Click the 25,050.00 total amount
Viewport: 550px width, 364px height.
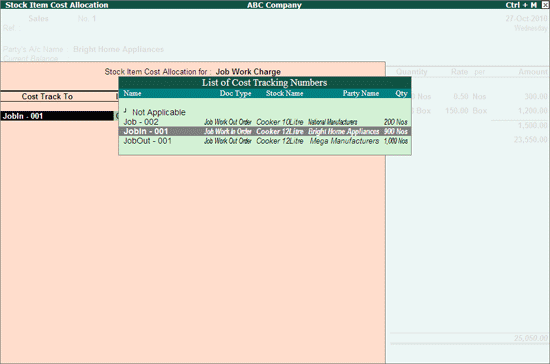click(x=531, y=338)
